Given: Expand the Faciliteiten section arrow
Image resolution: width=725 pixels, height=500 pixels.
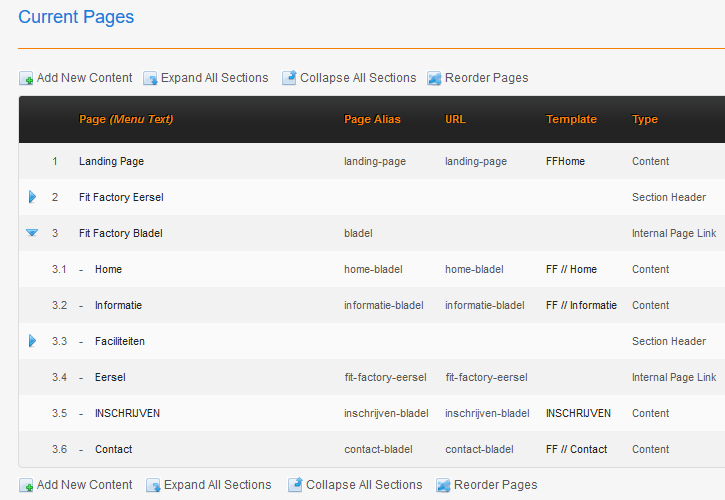Looking at the screenshot, I should pos(32,341).
